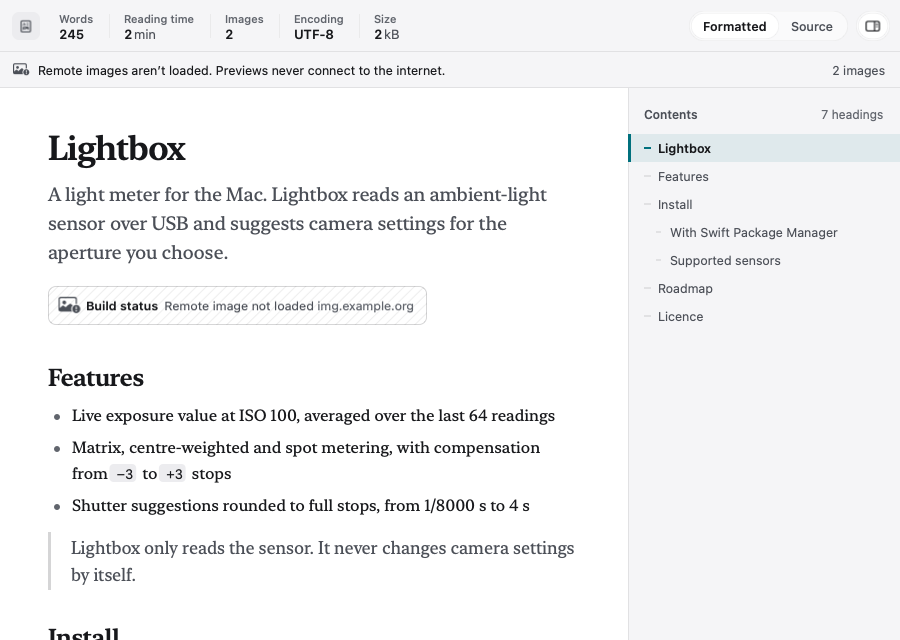Click the 'Shutter suggestions' bullet item
Image resolution: width=900 pixels, height=640 pixels.
click(x=300, y=506)
